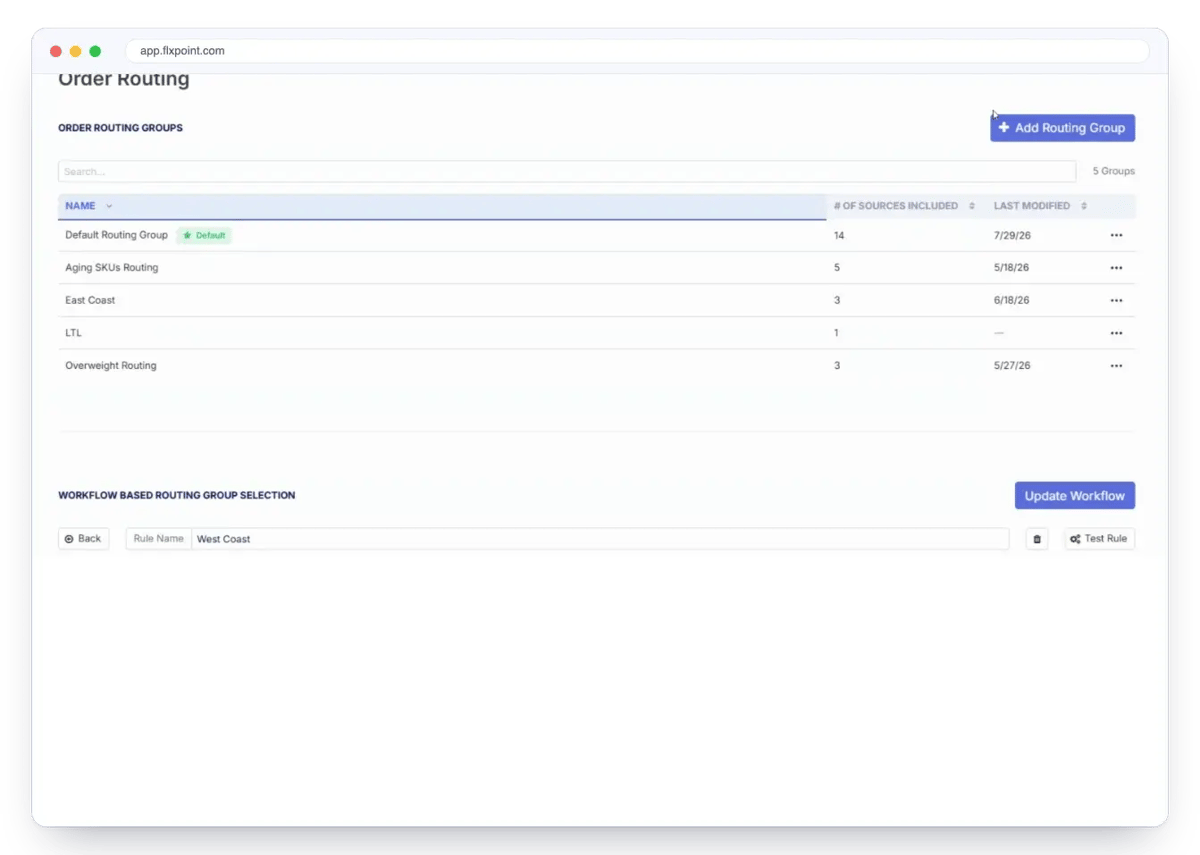The width and height of the screenshot is (1200, 855).
Task: Open options menu for Aging SKUs Routing
Action: [x=1116, y=268]
